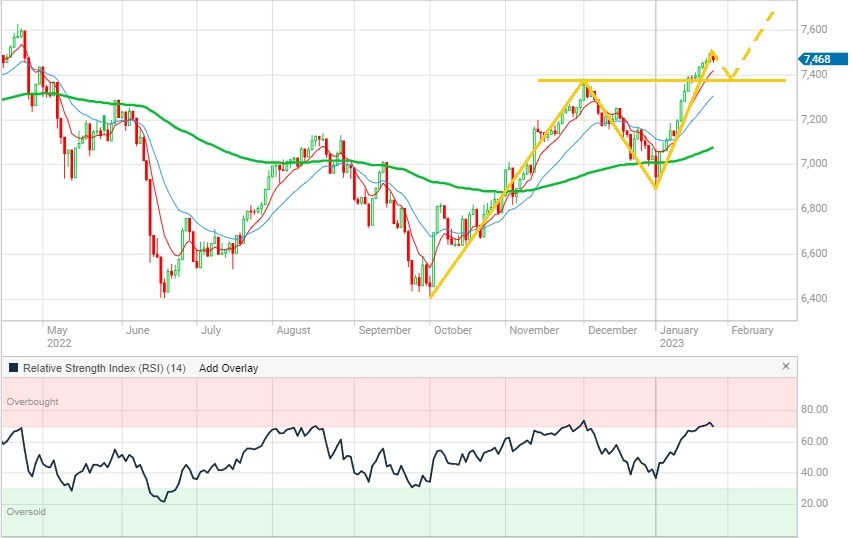Screen dimensions: 852x538
Task: Open the Relative Strength Index (RSI) settings label
Action: pos(104,368)
